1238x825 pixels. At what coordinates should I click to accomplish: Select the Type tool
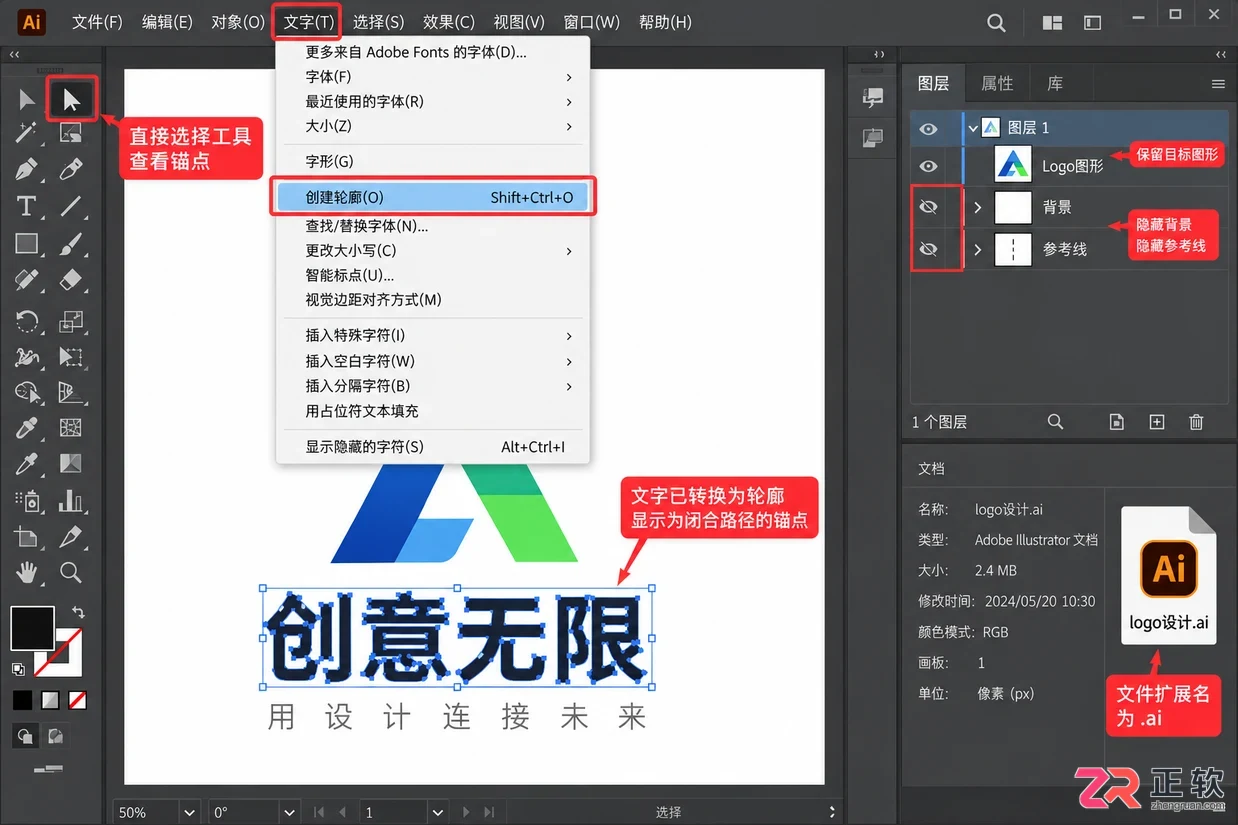pyautogui.click(x=27, y=207)
